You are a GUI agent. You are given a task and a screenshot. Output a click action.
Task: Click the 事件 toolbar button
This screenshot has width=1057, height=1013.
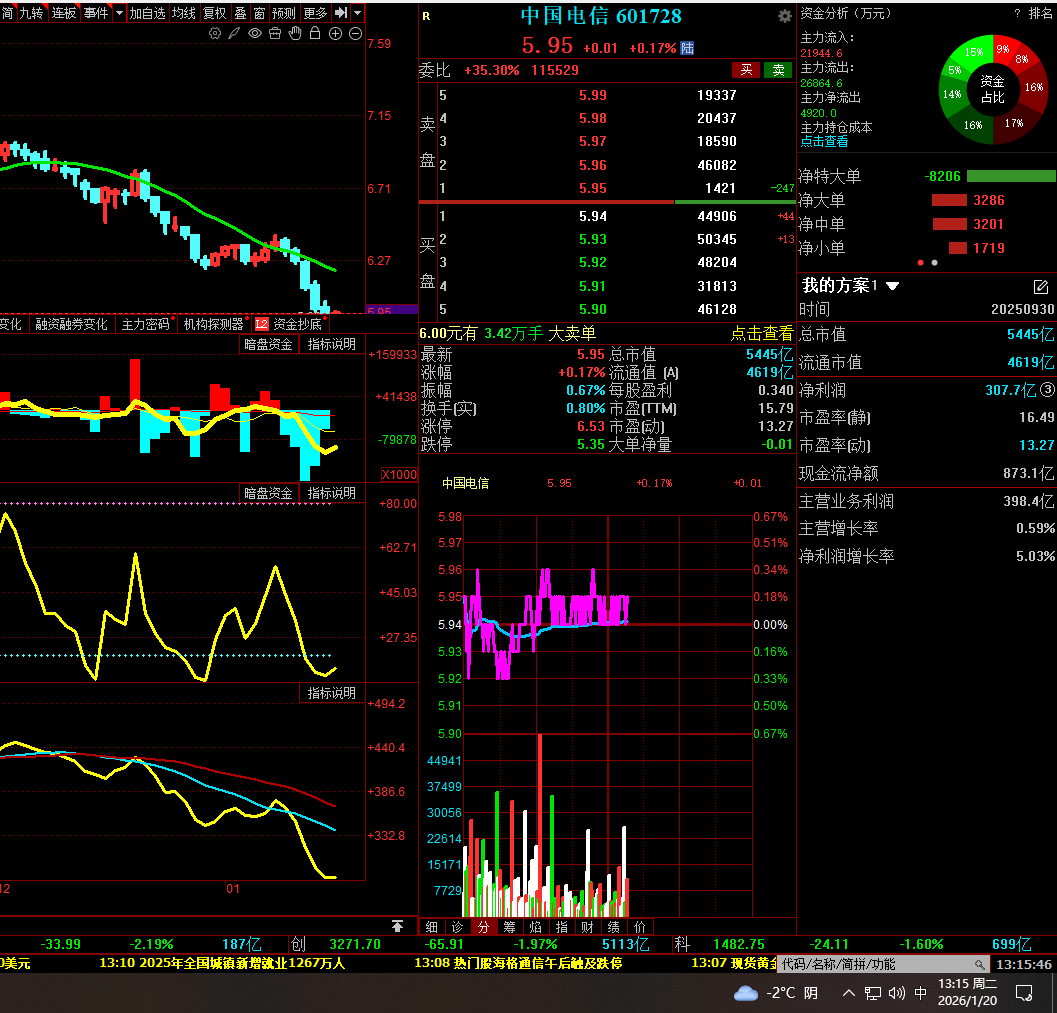[96, 13]
